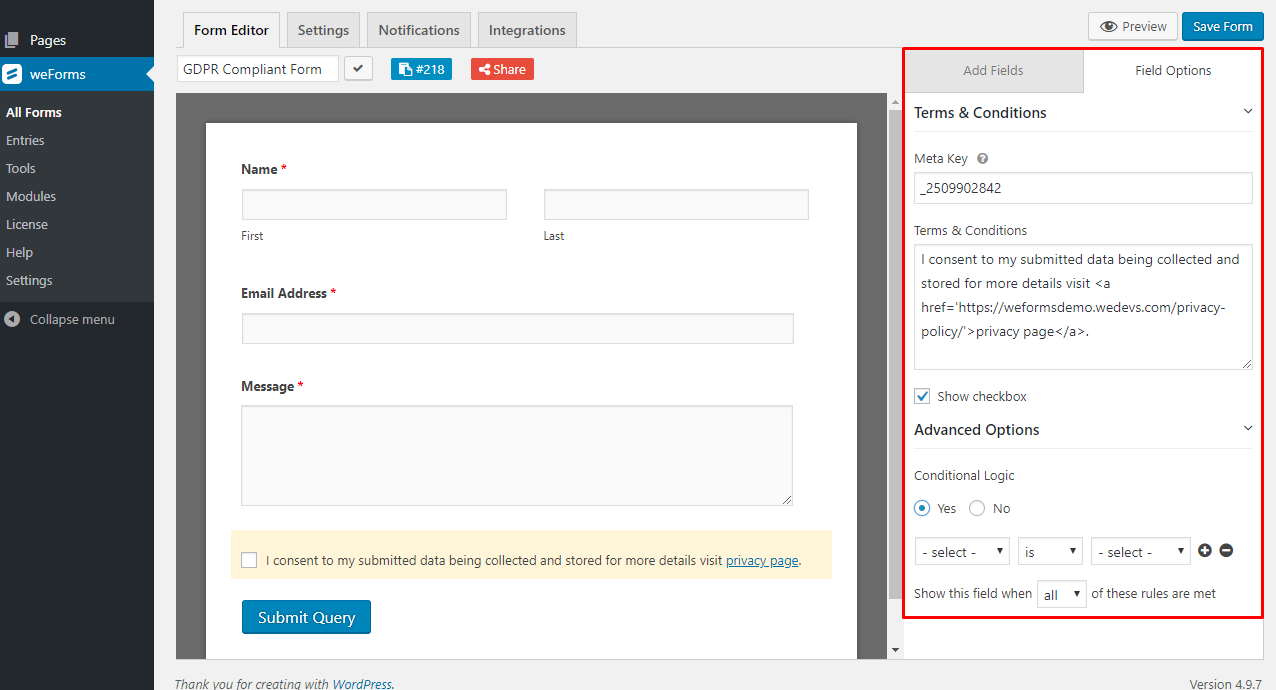Copy the form shortcode #218

tap(421, 69)
